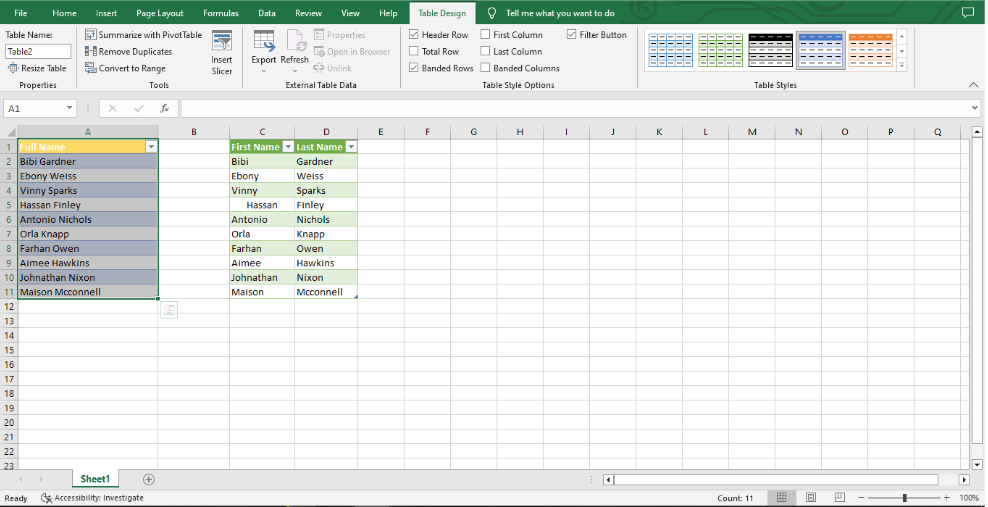Toggle the Banded Columns checkbox
The width and height of the screenshot is (988, 507).
[485, 69]
